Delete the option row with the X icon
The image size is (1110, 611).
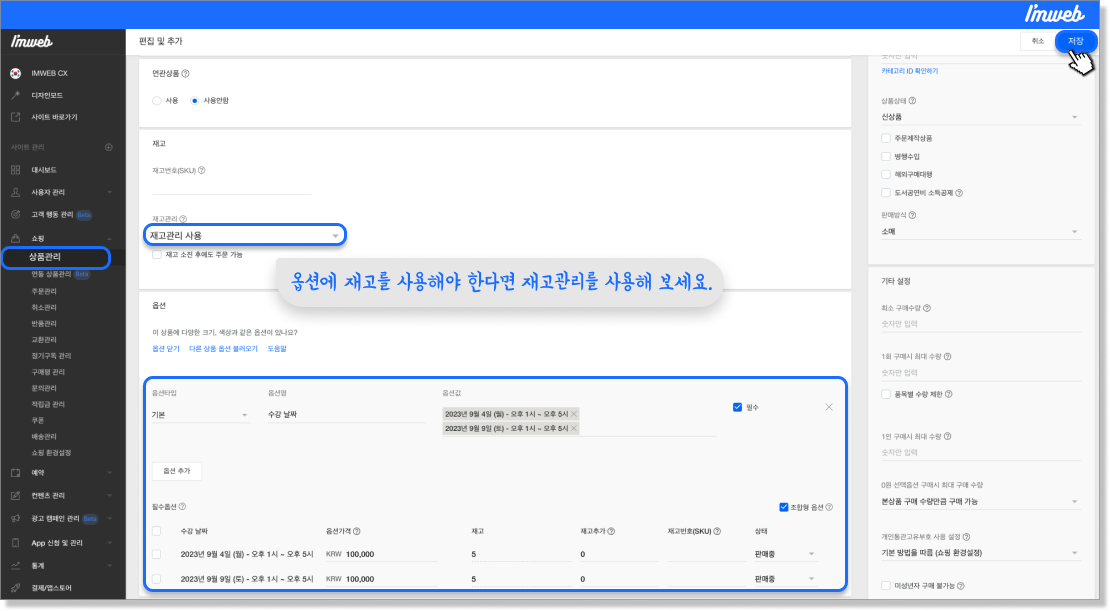[828, 407]
